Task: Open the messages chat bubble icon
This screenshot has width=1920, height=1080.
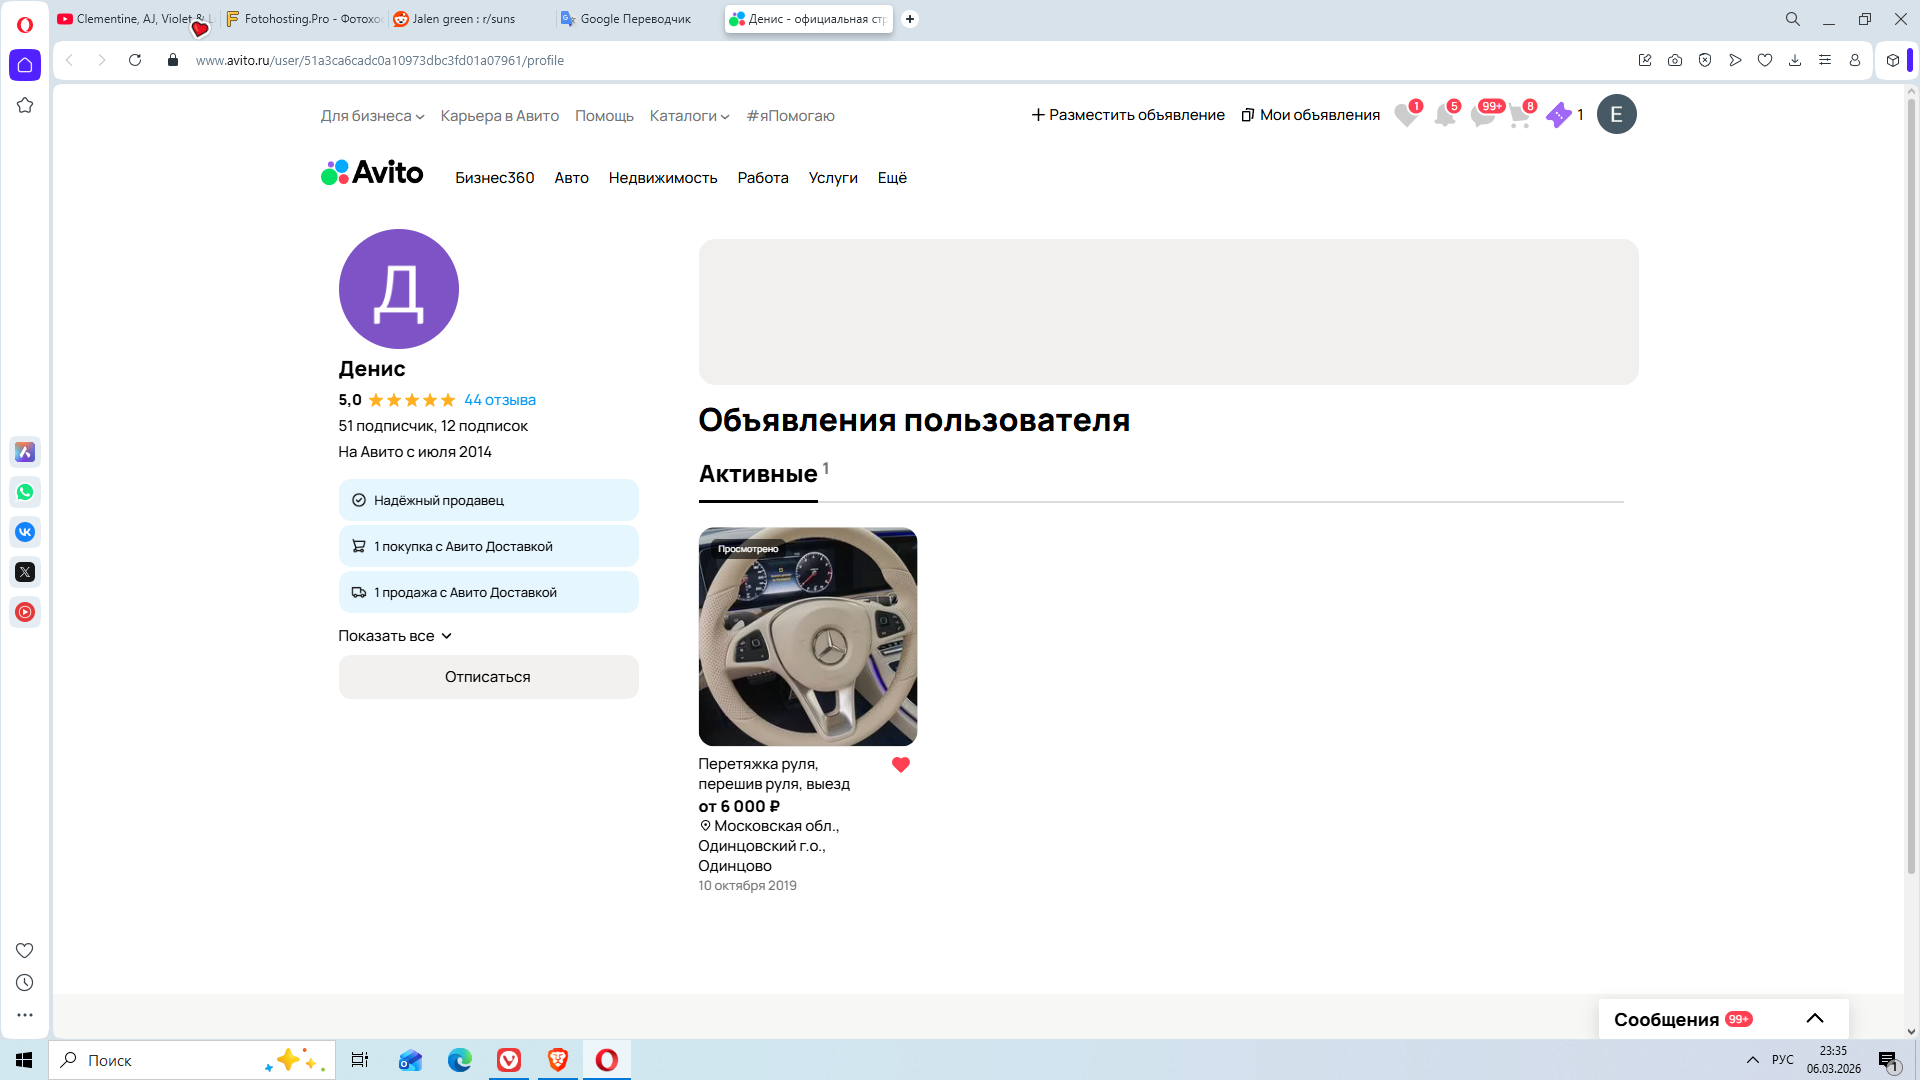Action: point(1482,116)
